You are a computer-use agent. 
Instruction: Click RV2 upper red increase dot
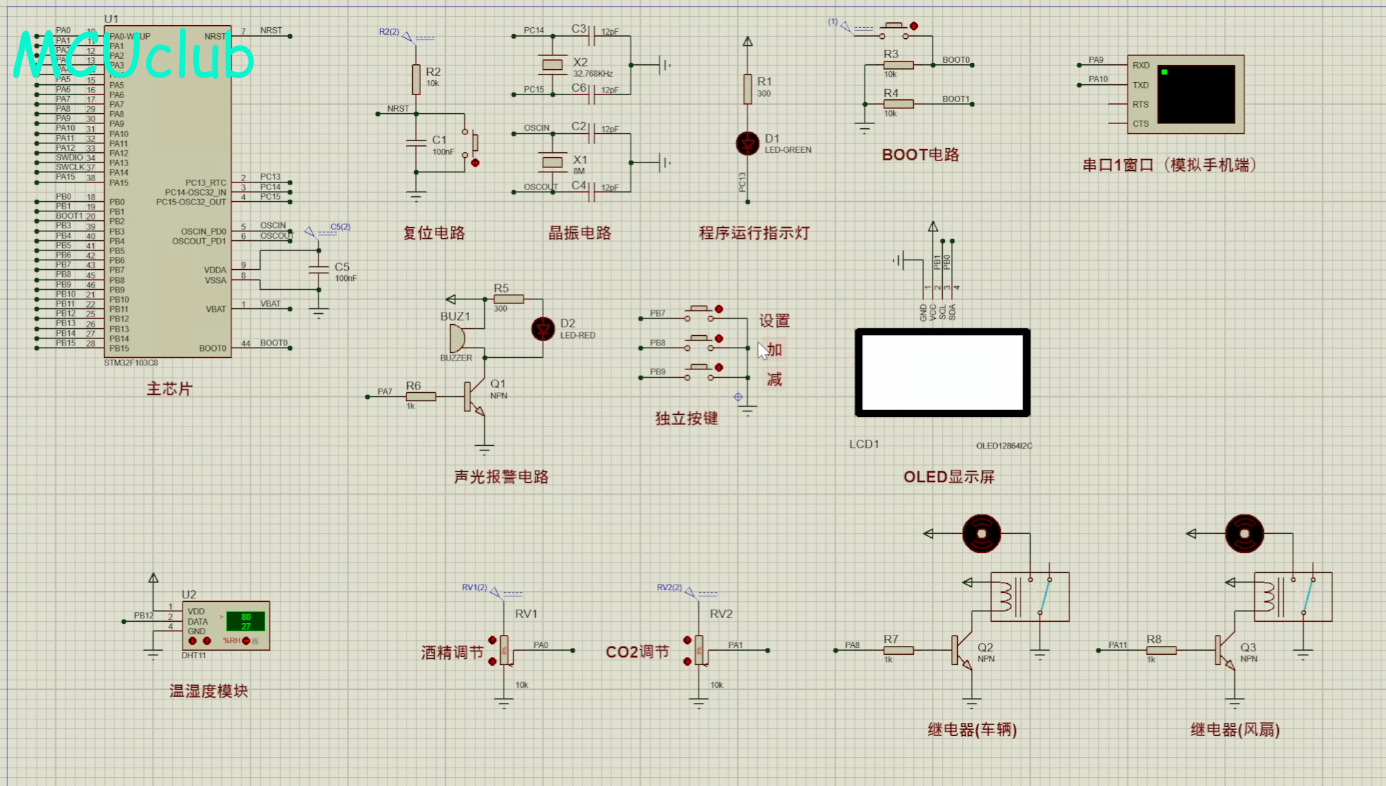(687, 640)
